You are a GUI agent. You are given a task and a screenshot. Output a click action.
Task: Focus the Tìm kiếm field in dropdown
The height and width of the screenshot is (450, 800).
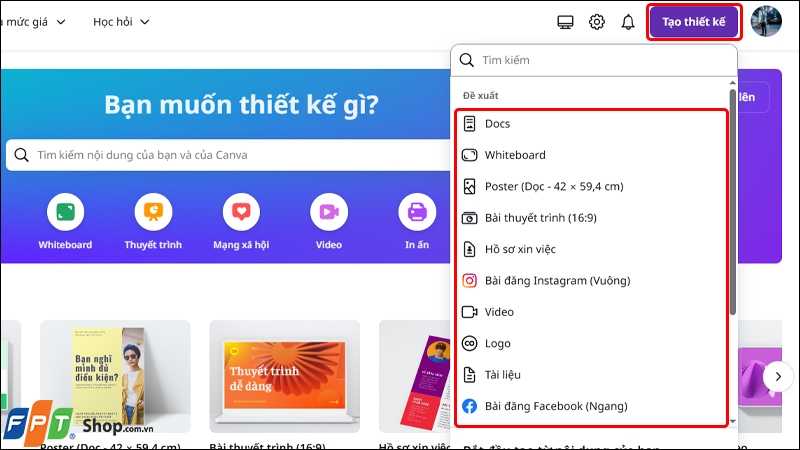pyautogui.click(x=594, y=60)
